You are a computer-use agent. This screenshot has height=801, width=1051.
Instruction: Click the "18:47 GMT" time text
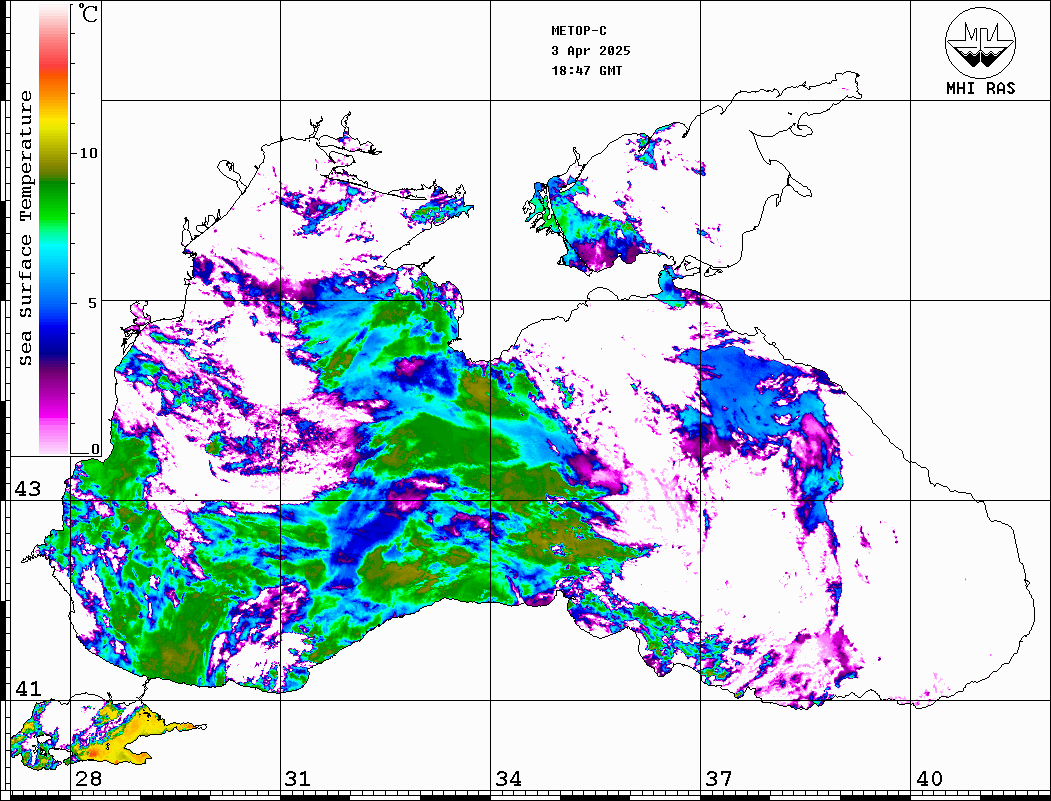tap(586, 71)
